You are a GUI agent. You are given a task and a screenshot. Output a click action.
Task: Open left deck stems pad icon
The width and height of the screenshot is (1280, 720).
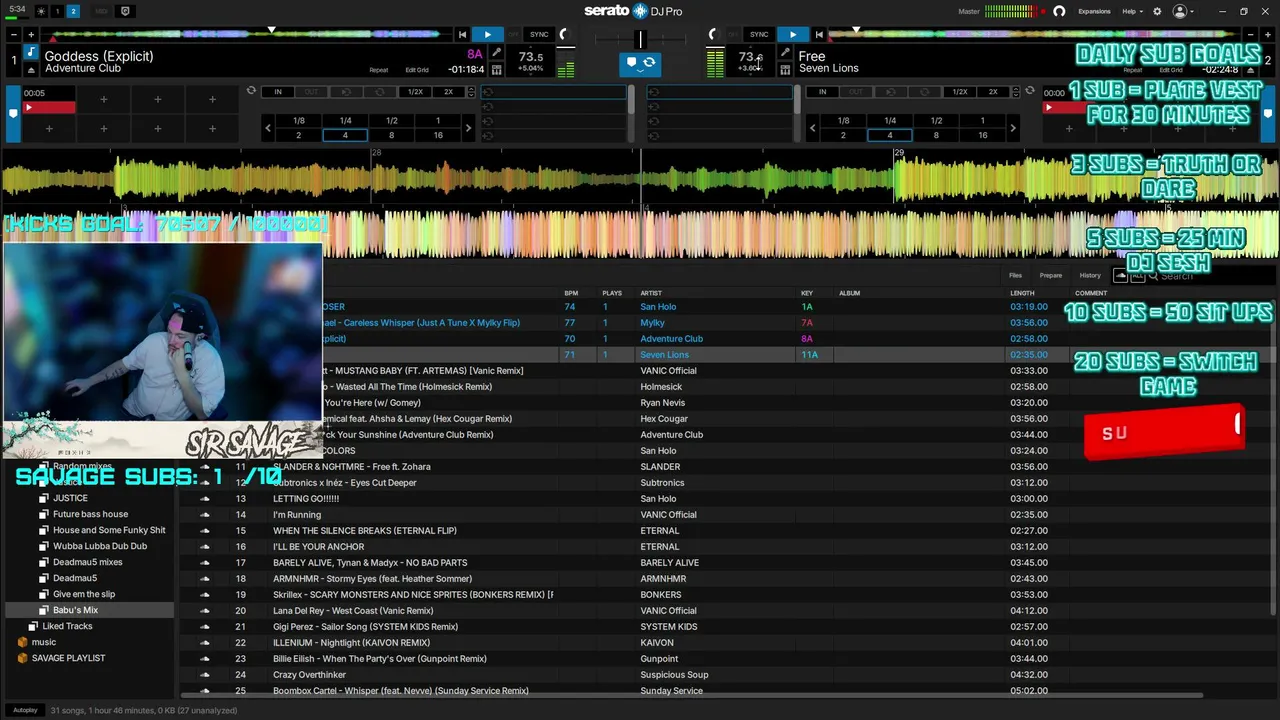click(x=497, y=70)
